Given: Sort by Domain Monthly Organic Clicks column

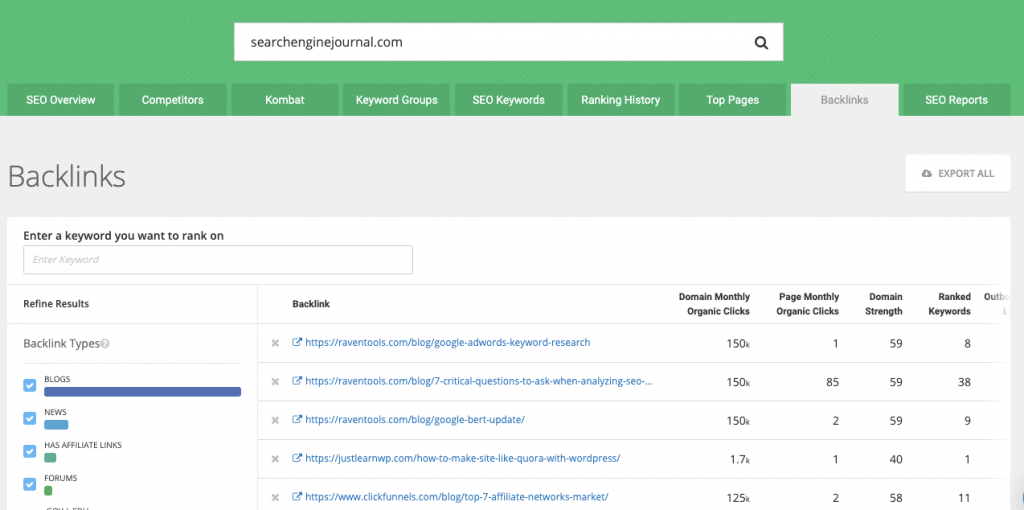Looking at the screenshot, I should (714, 304).
